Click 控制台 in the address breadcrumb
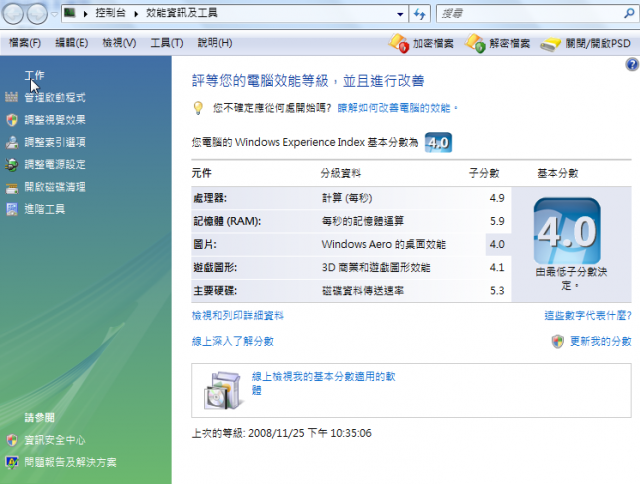Viewport: 640px width, 484px height. click(x=110, y=13)
